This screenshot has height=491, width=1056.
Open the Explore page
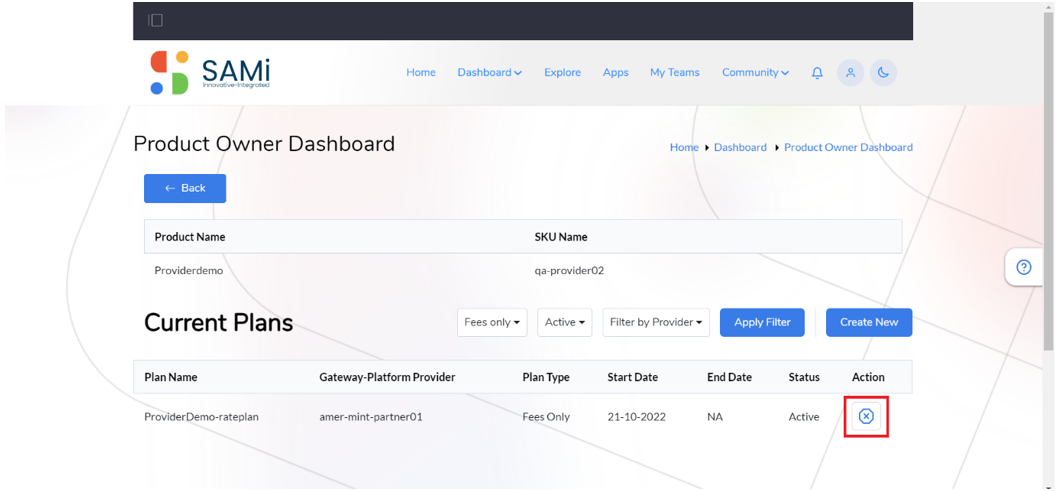pos(562,73)
